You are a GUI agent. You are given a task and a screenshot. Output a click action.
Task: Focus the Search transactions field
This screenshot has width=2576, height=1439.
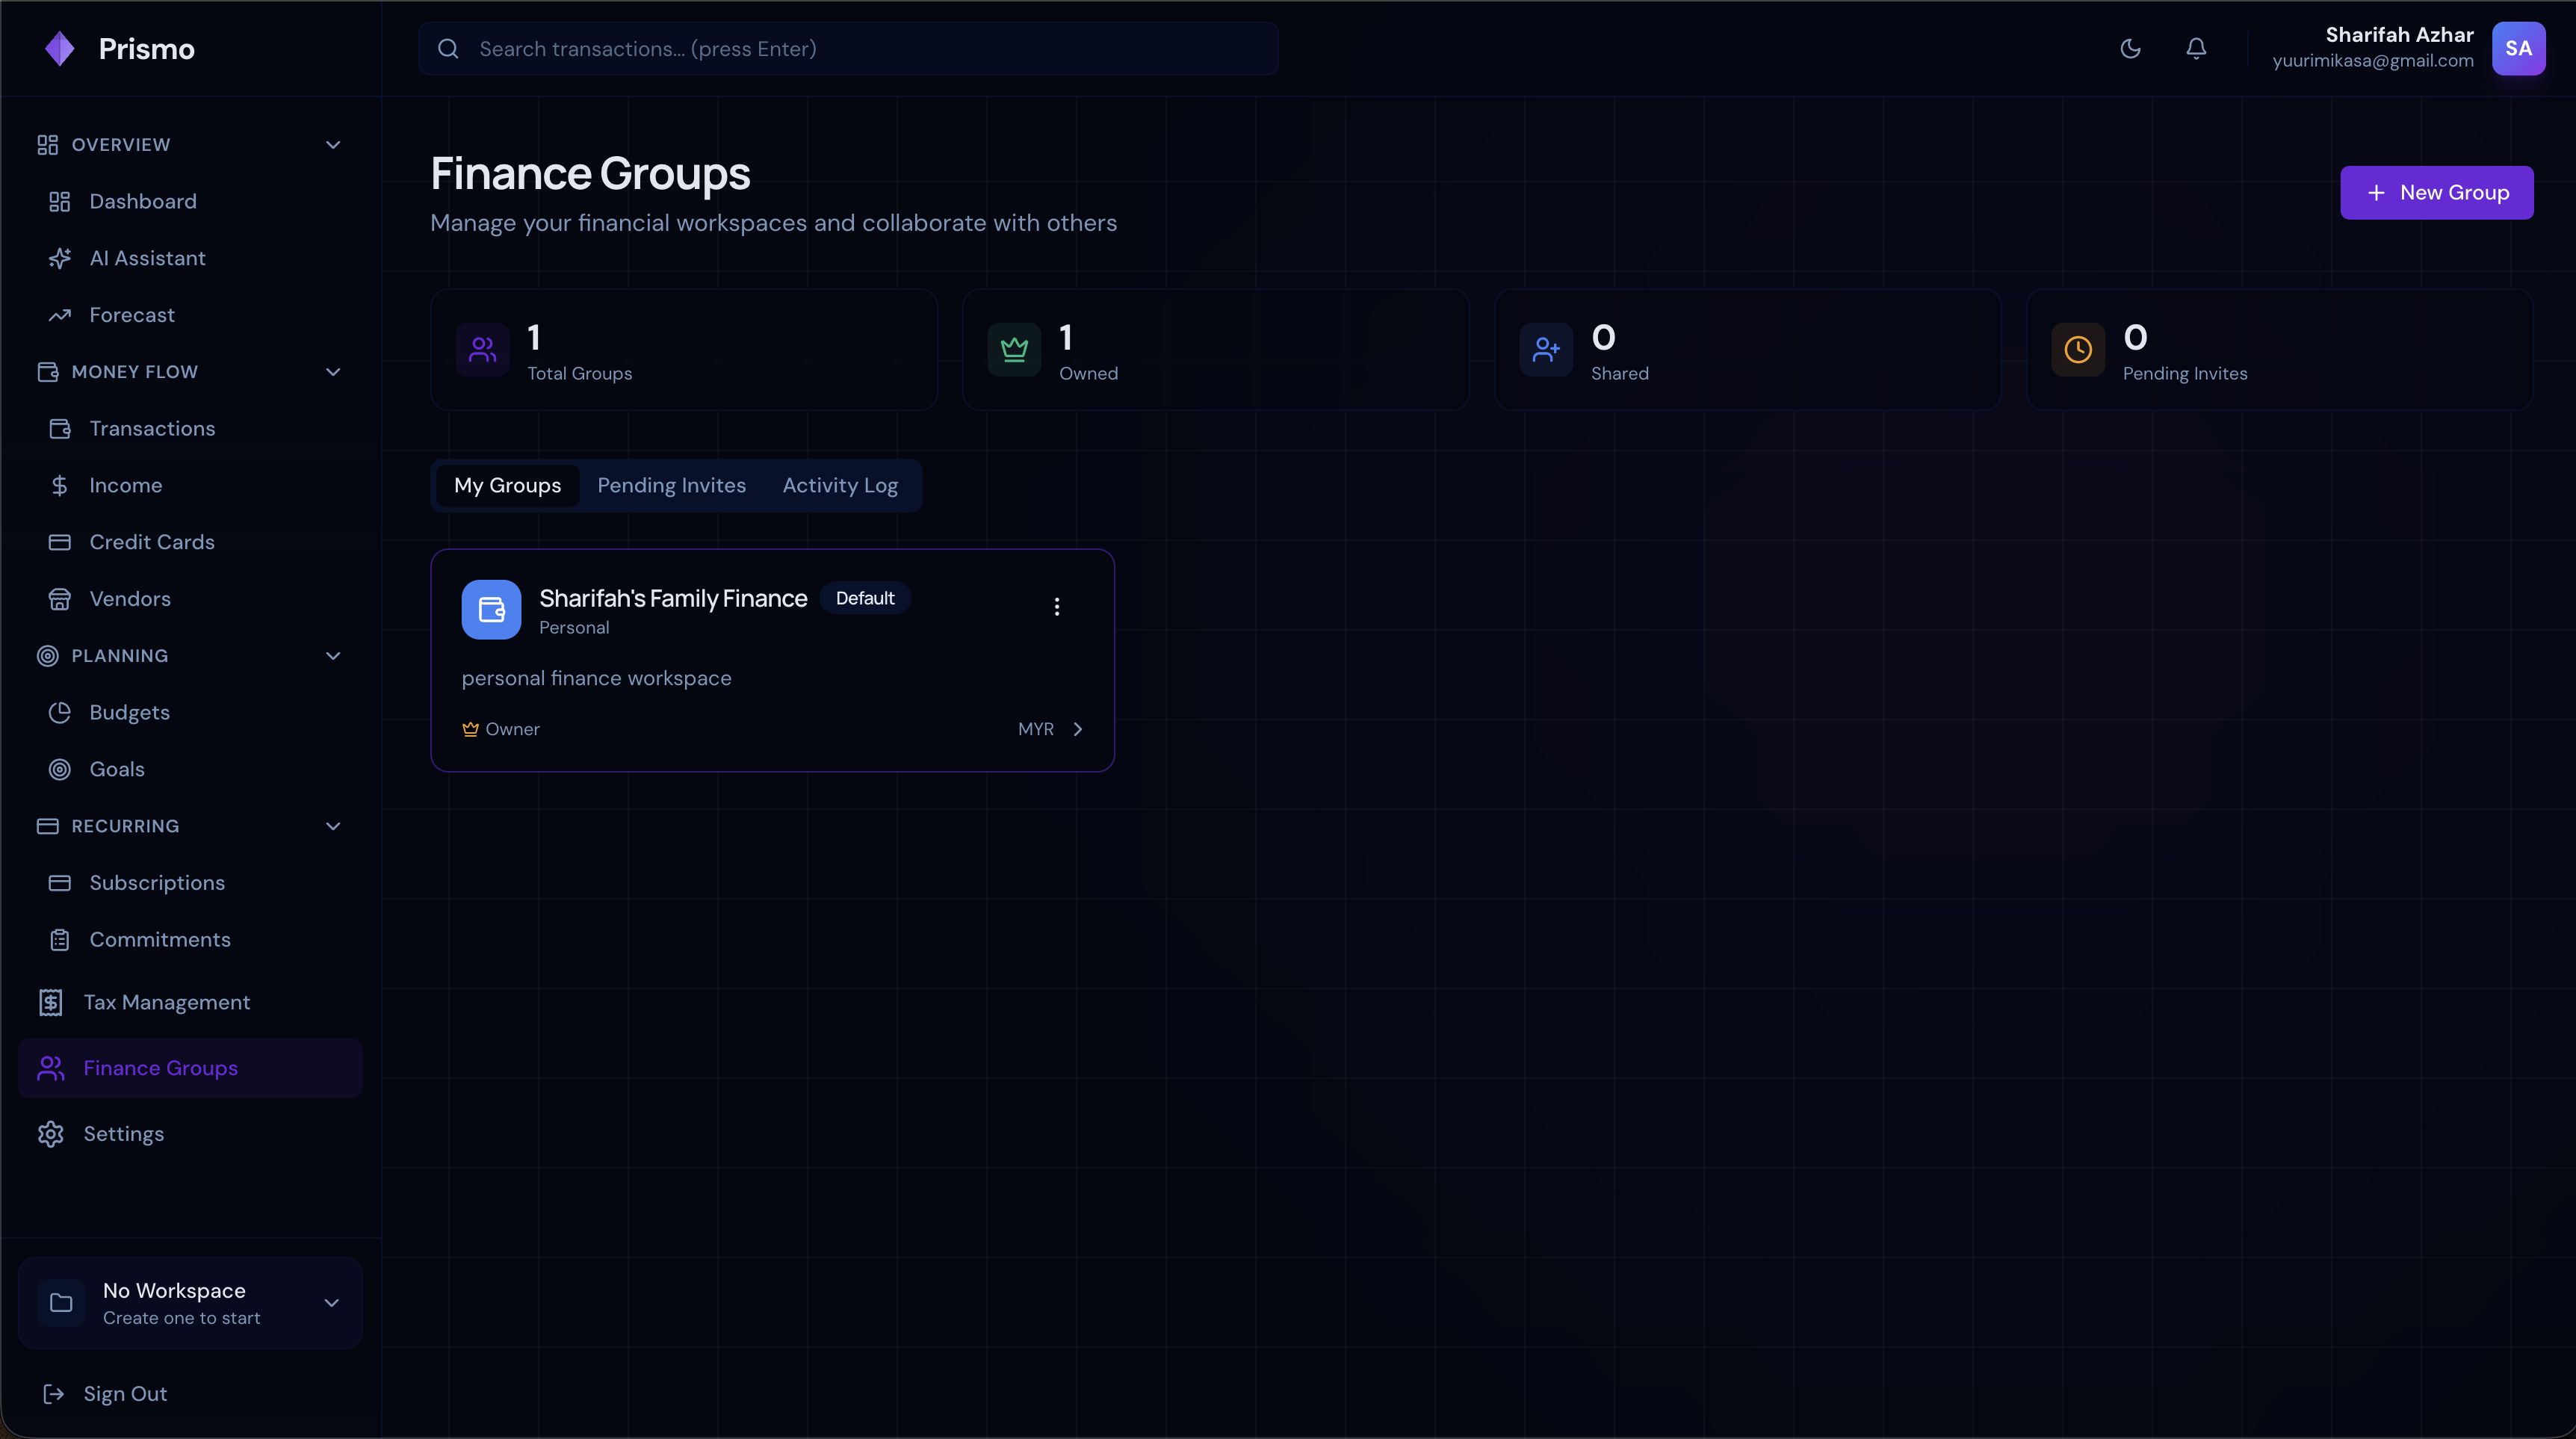[x=848, y=49]
